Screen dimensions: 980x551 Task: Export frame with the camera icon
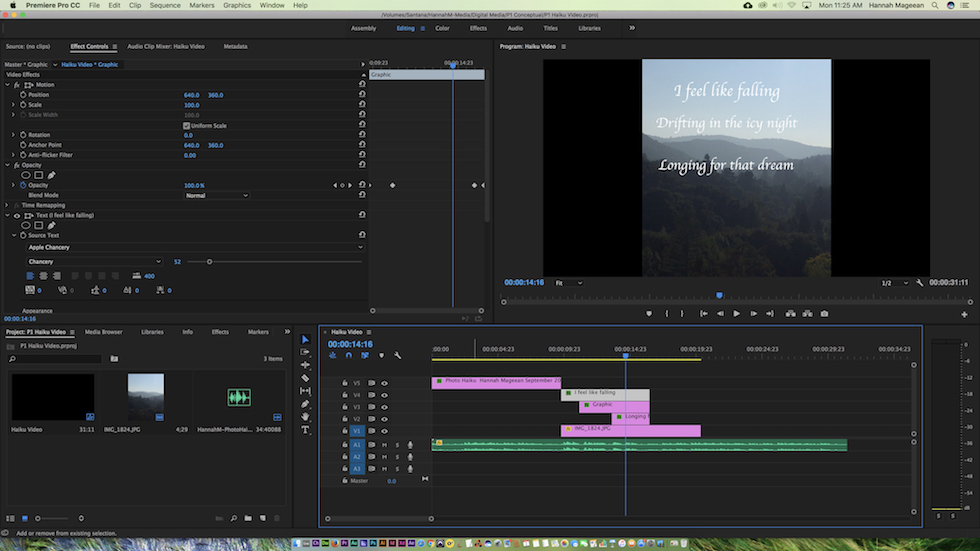[x=824, y=314]
